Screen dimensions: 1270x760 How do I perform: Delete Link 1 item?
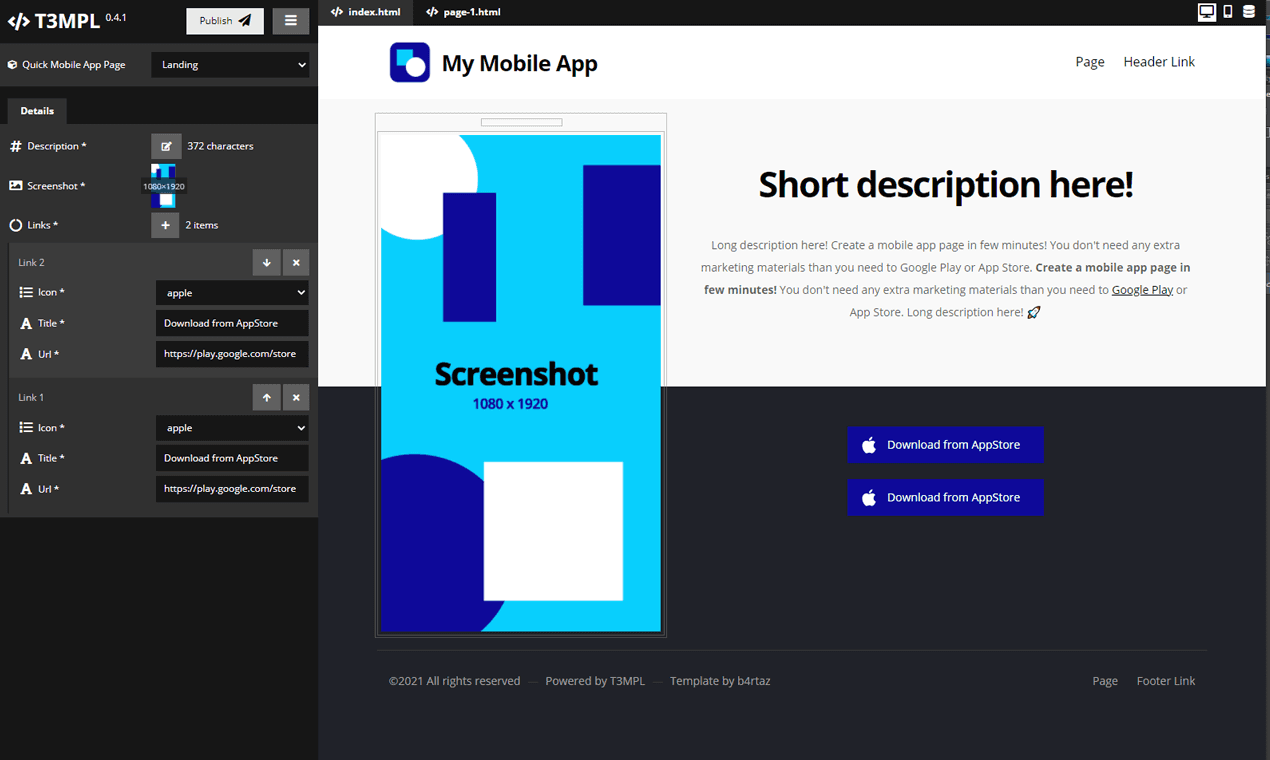296,398
